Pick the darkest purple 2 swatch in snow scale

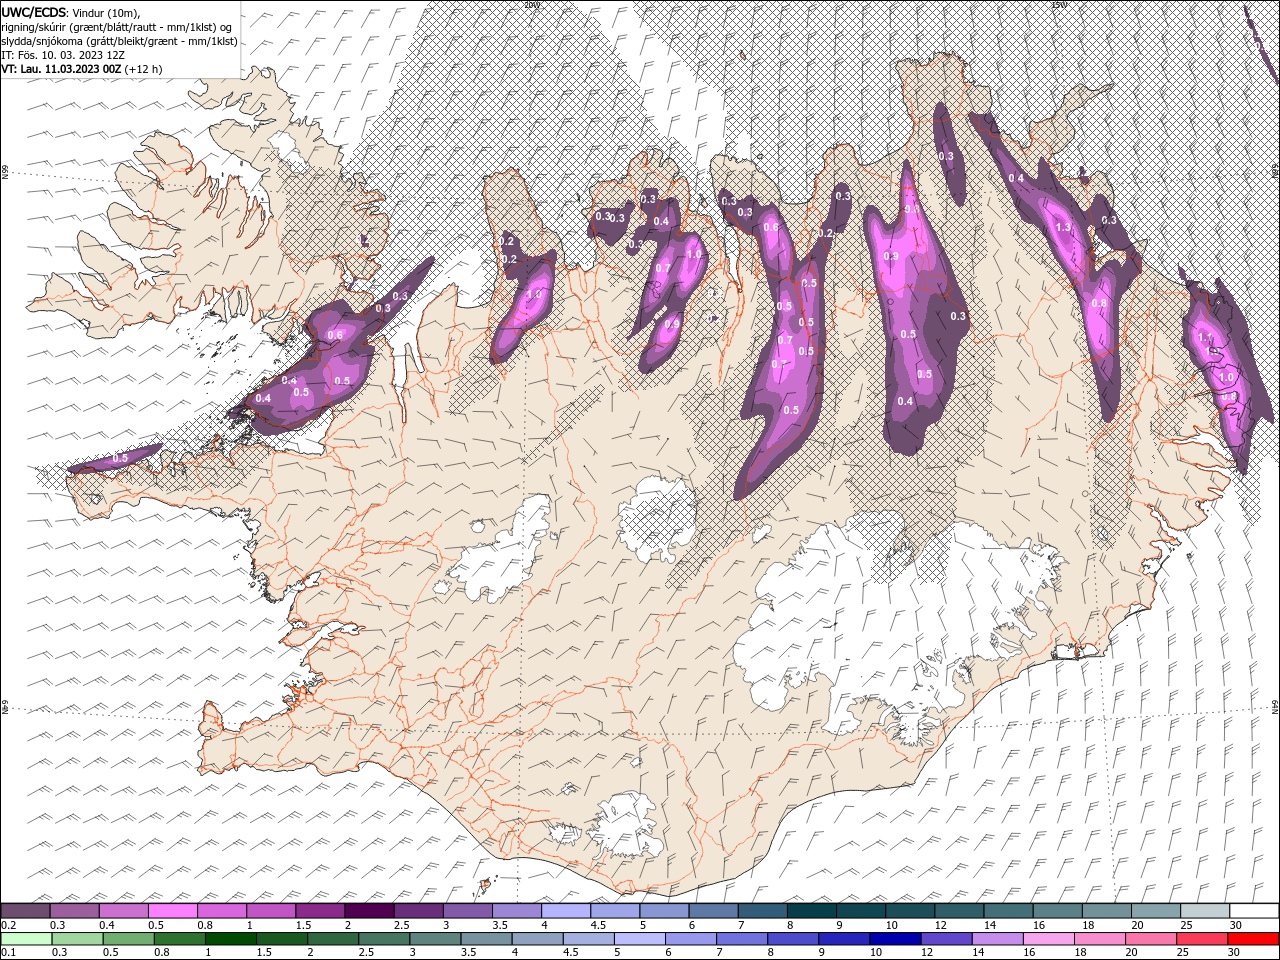(368, 911)
